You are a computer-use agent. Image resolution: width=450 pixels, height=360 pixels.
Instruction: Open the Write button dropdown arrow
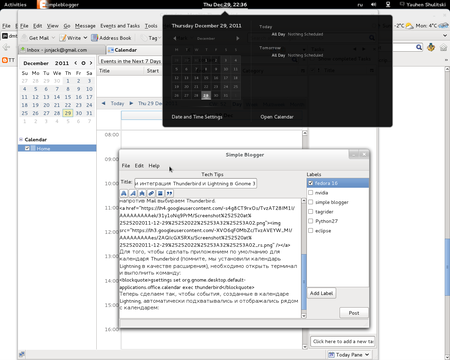(x=85, y=38)
